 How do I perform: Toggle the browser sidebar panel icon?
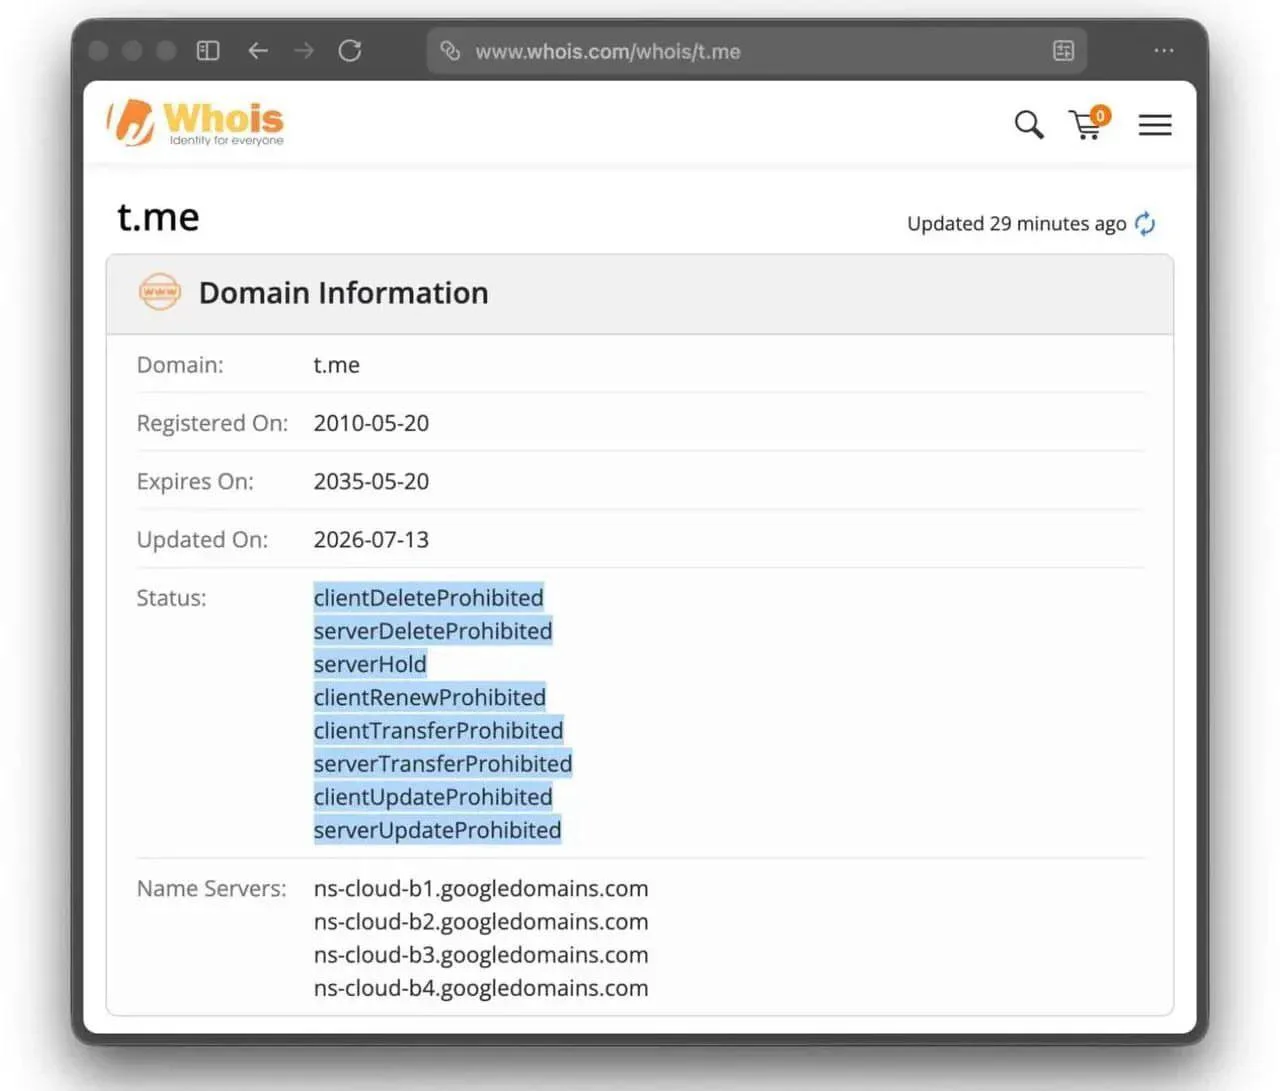pyautogui.click(x=208, y=51)
